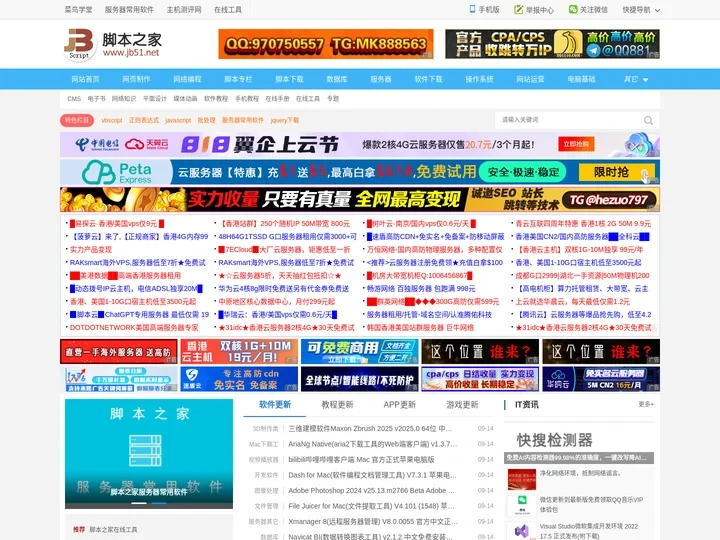
Task: Open the Maxon Zbrush 2025 software entry
Action: 370,428
